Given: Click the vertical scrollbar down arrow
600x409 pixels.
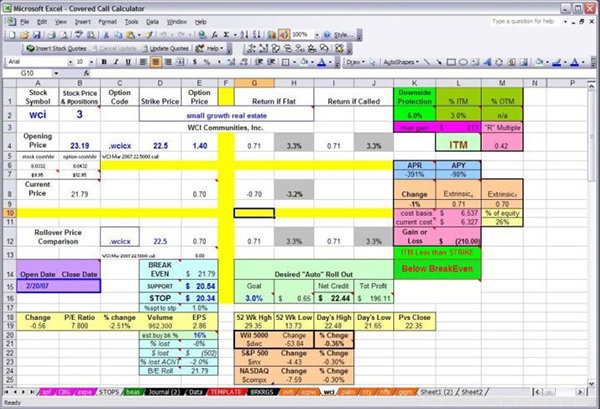Looking at the screenshot, I should click(592, 382).
